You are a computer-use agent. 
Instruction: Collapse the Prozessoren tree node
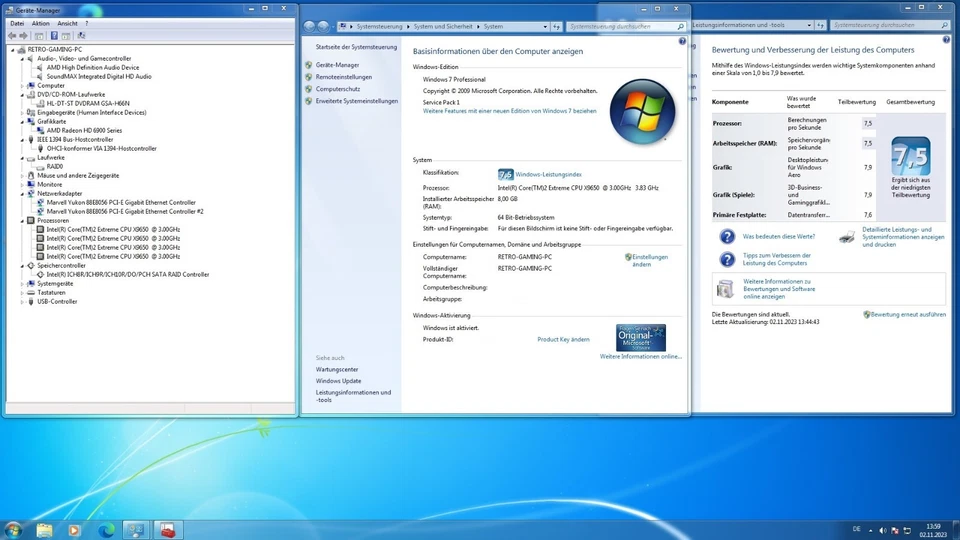point(23,220)
